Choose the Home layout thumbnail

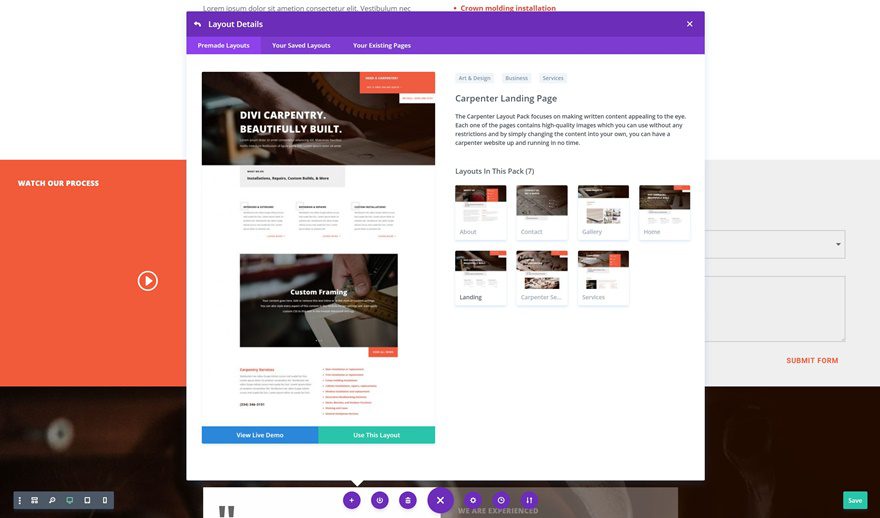tap(664, 212)
